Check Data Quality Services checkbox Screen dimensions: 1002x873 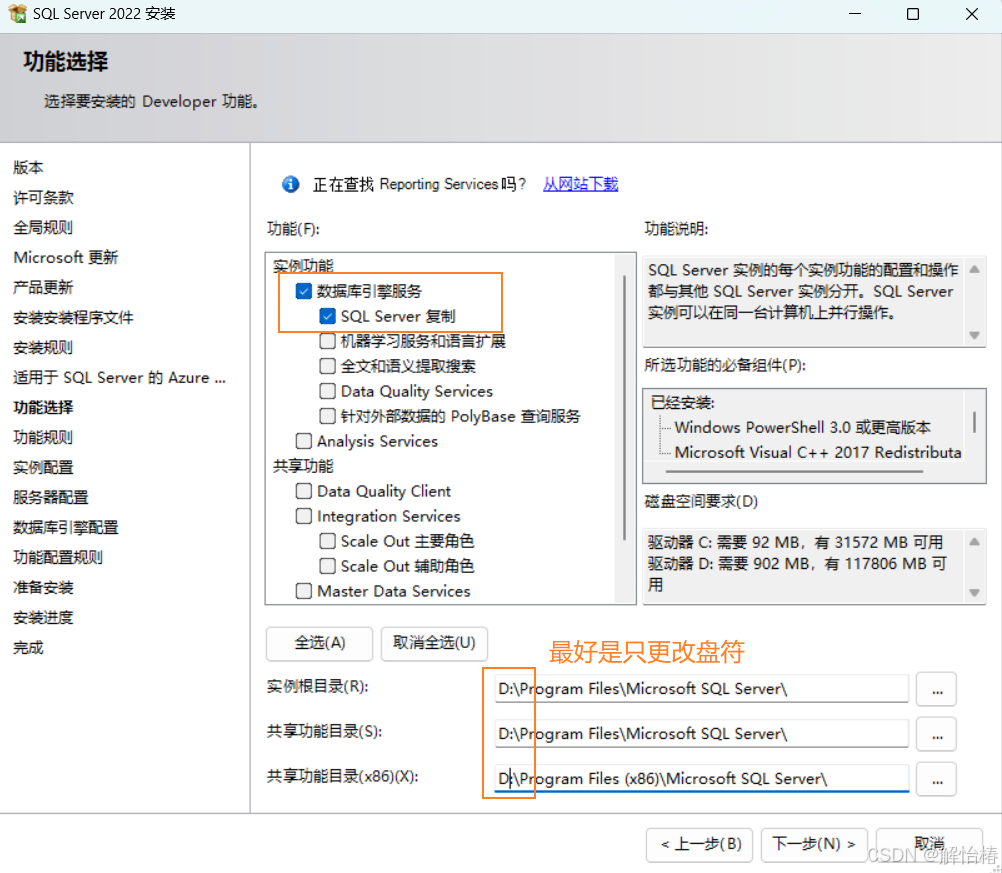point(327,391)
